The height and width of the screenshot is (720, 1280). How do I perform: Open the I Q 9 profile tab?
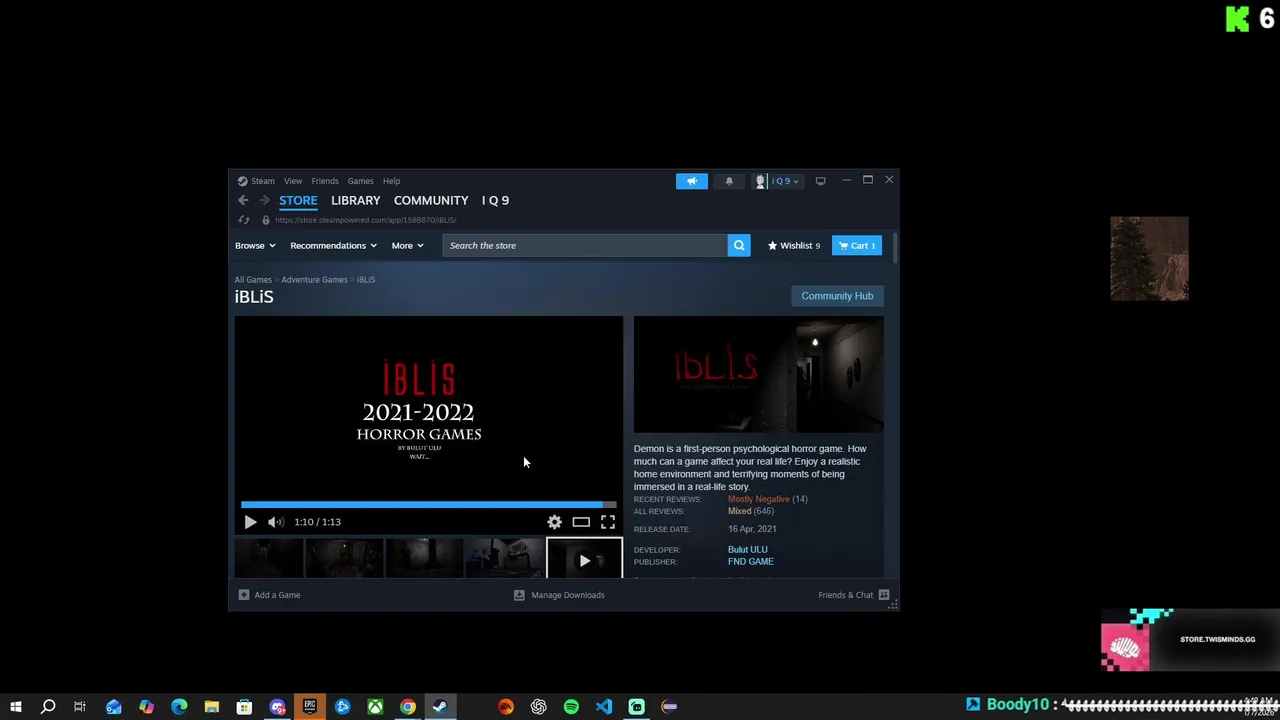[495, 200]
